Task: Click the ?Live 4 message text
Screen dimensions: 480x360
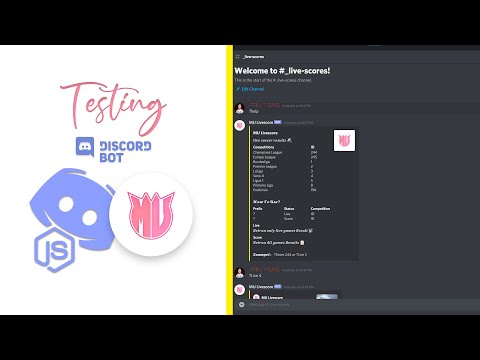Action: pos(255,275)
